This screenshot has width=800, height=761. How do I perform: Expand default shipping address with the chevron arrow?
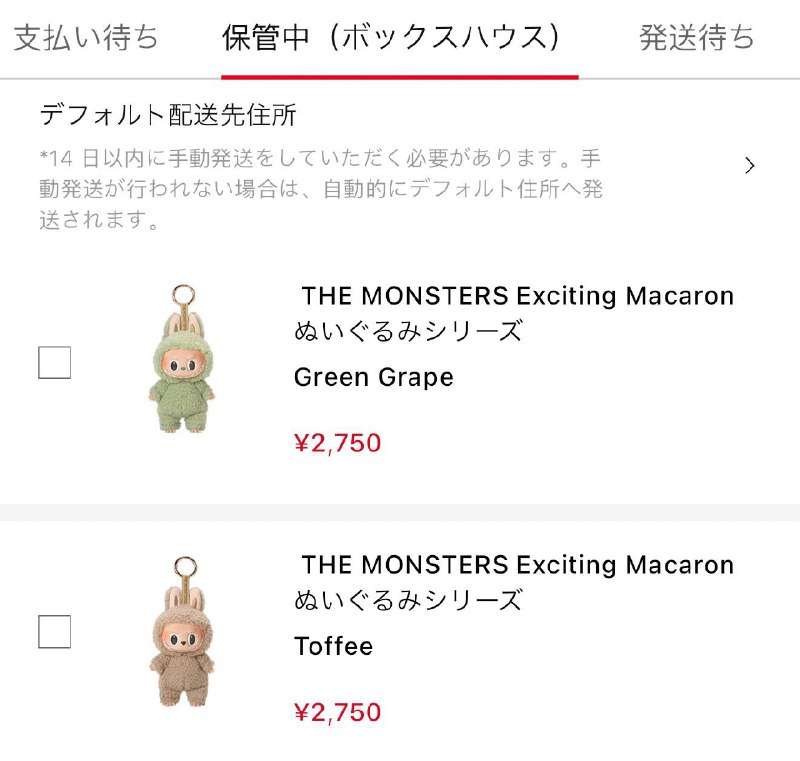point(750,166)
